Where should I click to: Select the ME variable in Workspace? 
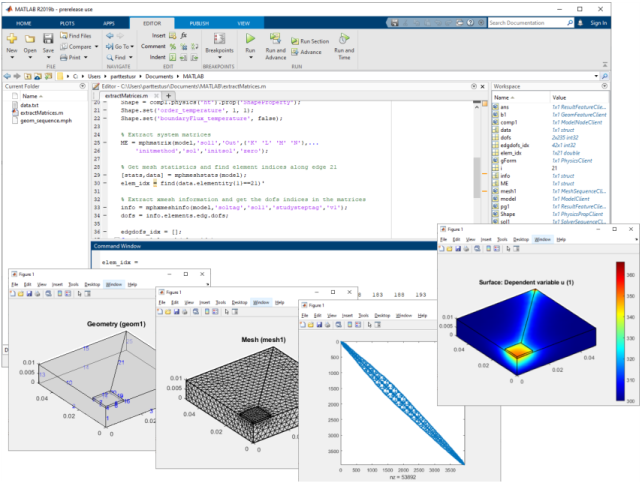[x=504, y=183]
